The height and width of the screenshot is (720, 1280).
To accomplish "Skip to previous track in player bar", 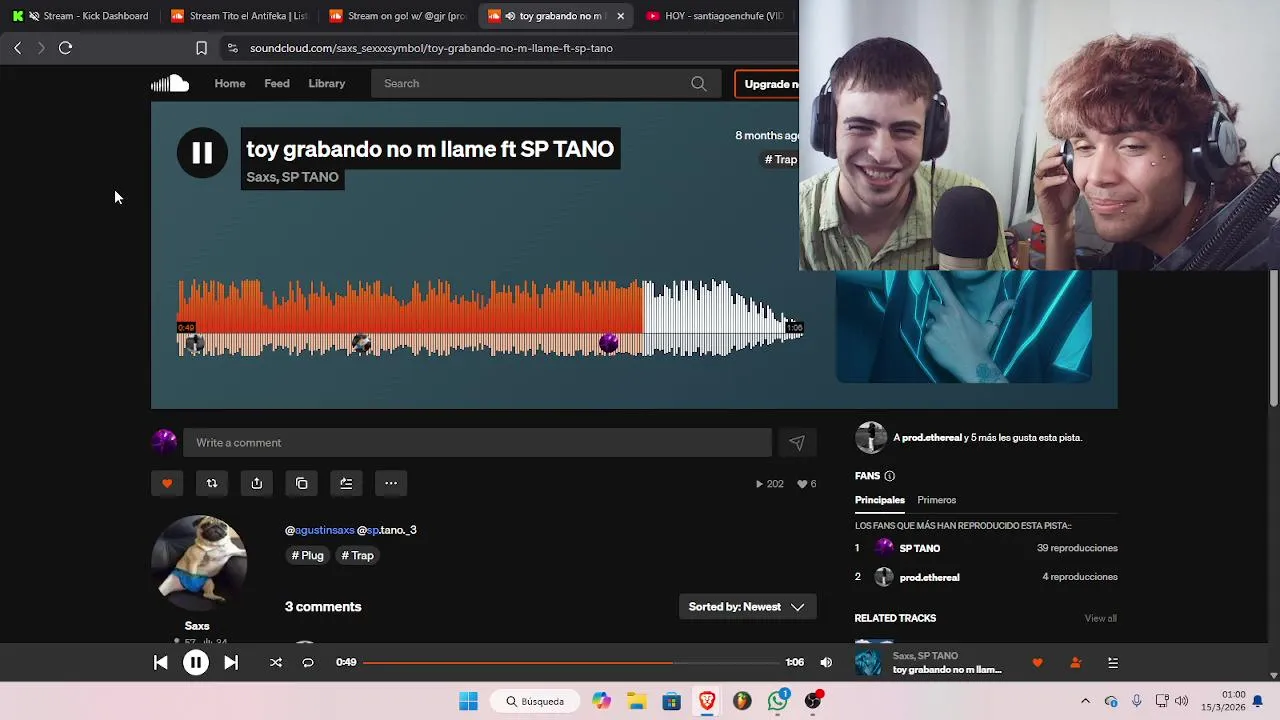I will [x=160, y=662].
